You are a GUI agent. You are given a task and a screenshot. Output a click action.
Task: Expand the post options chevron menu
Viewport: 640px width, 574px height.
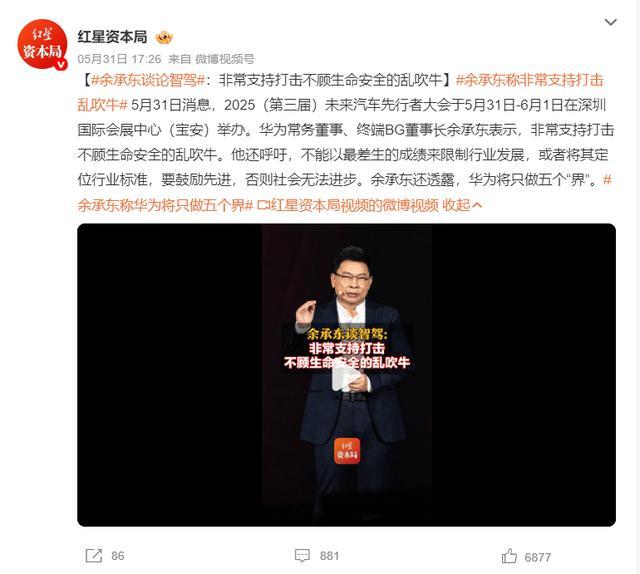point(610,22)
